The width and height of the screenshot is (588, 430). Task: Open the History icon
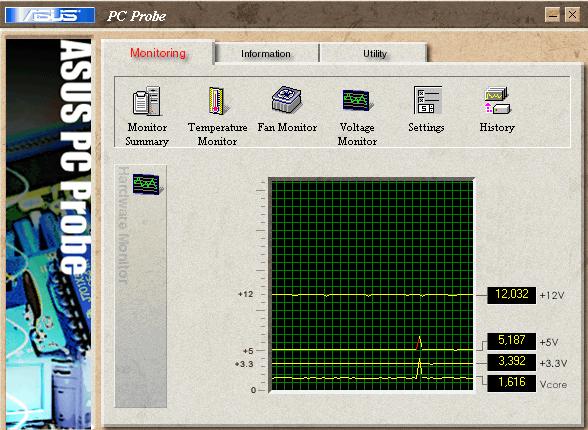tap(497, 100)
